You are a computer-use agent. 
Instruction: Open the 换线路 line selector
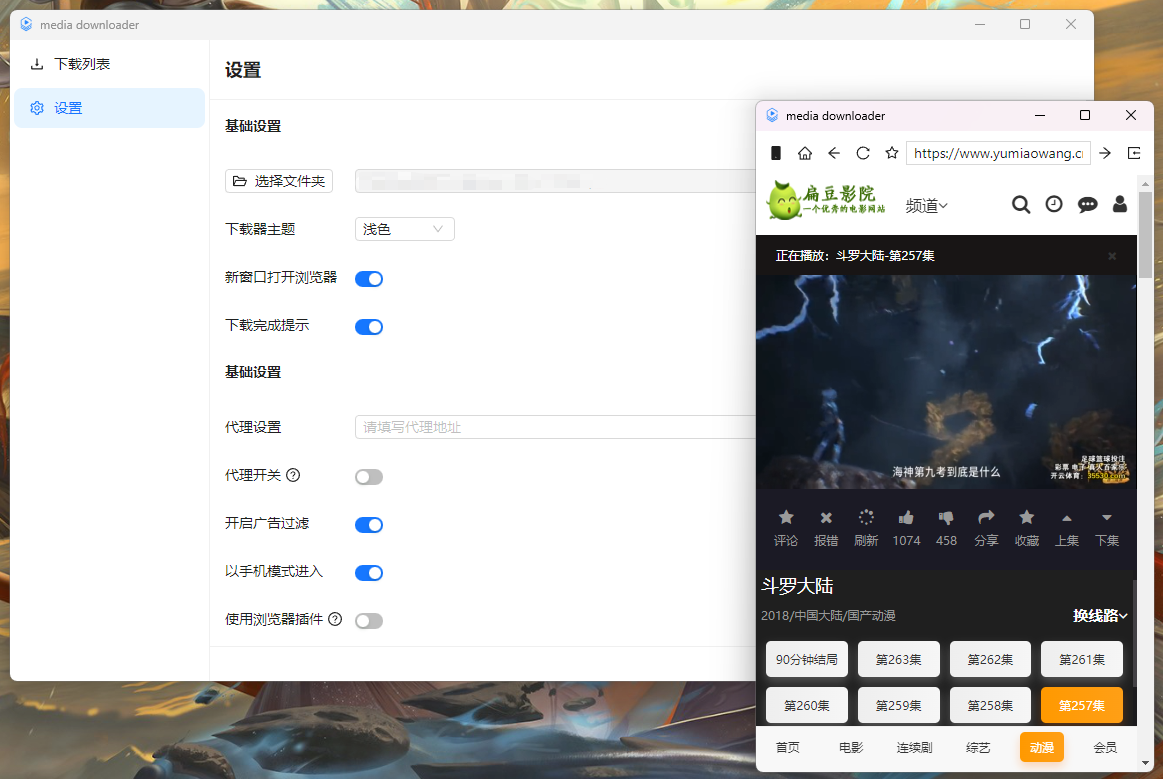click(1101, 615)
